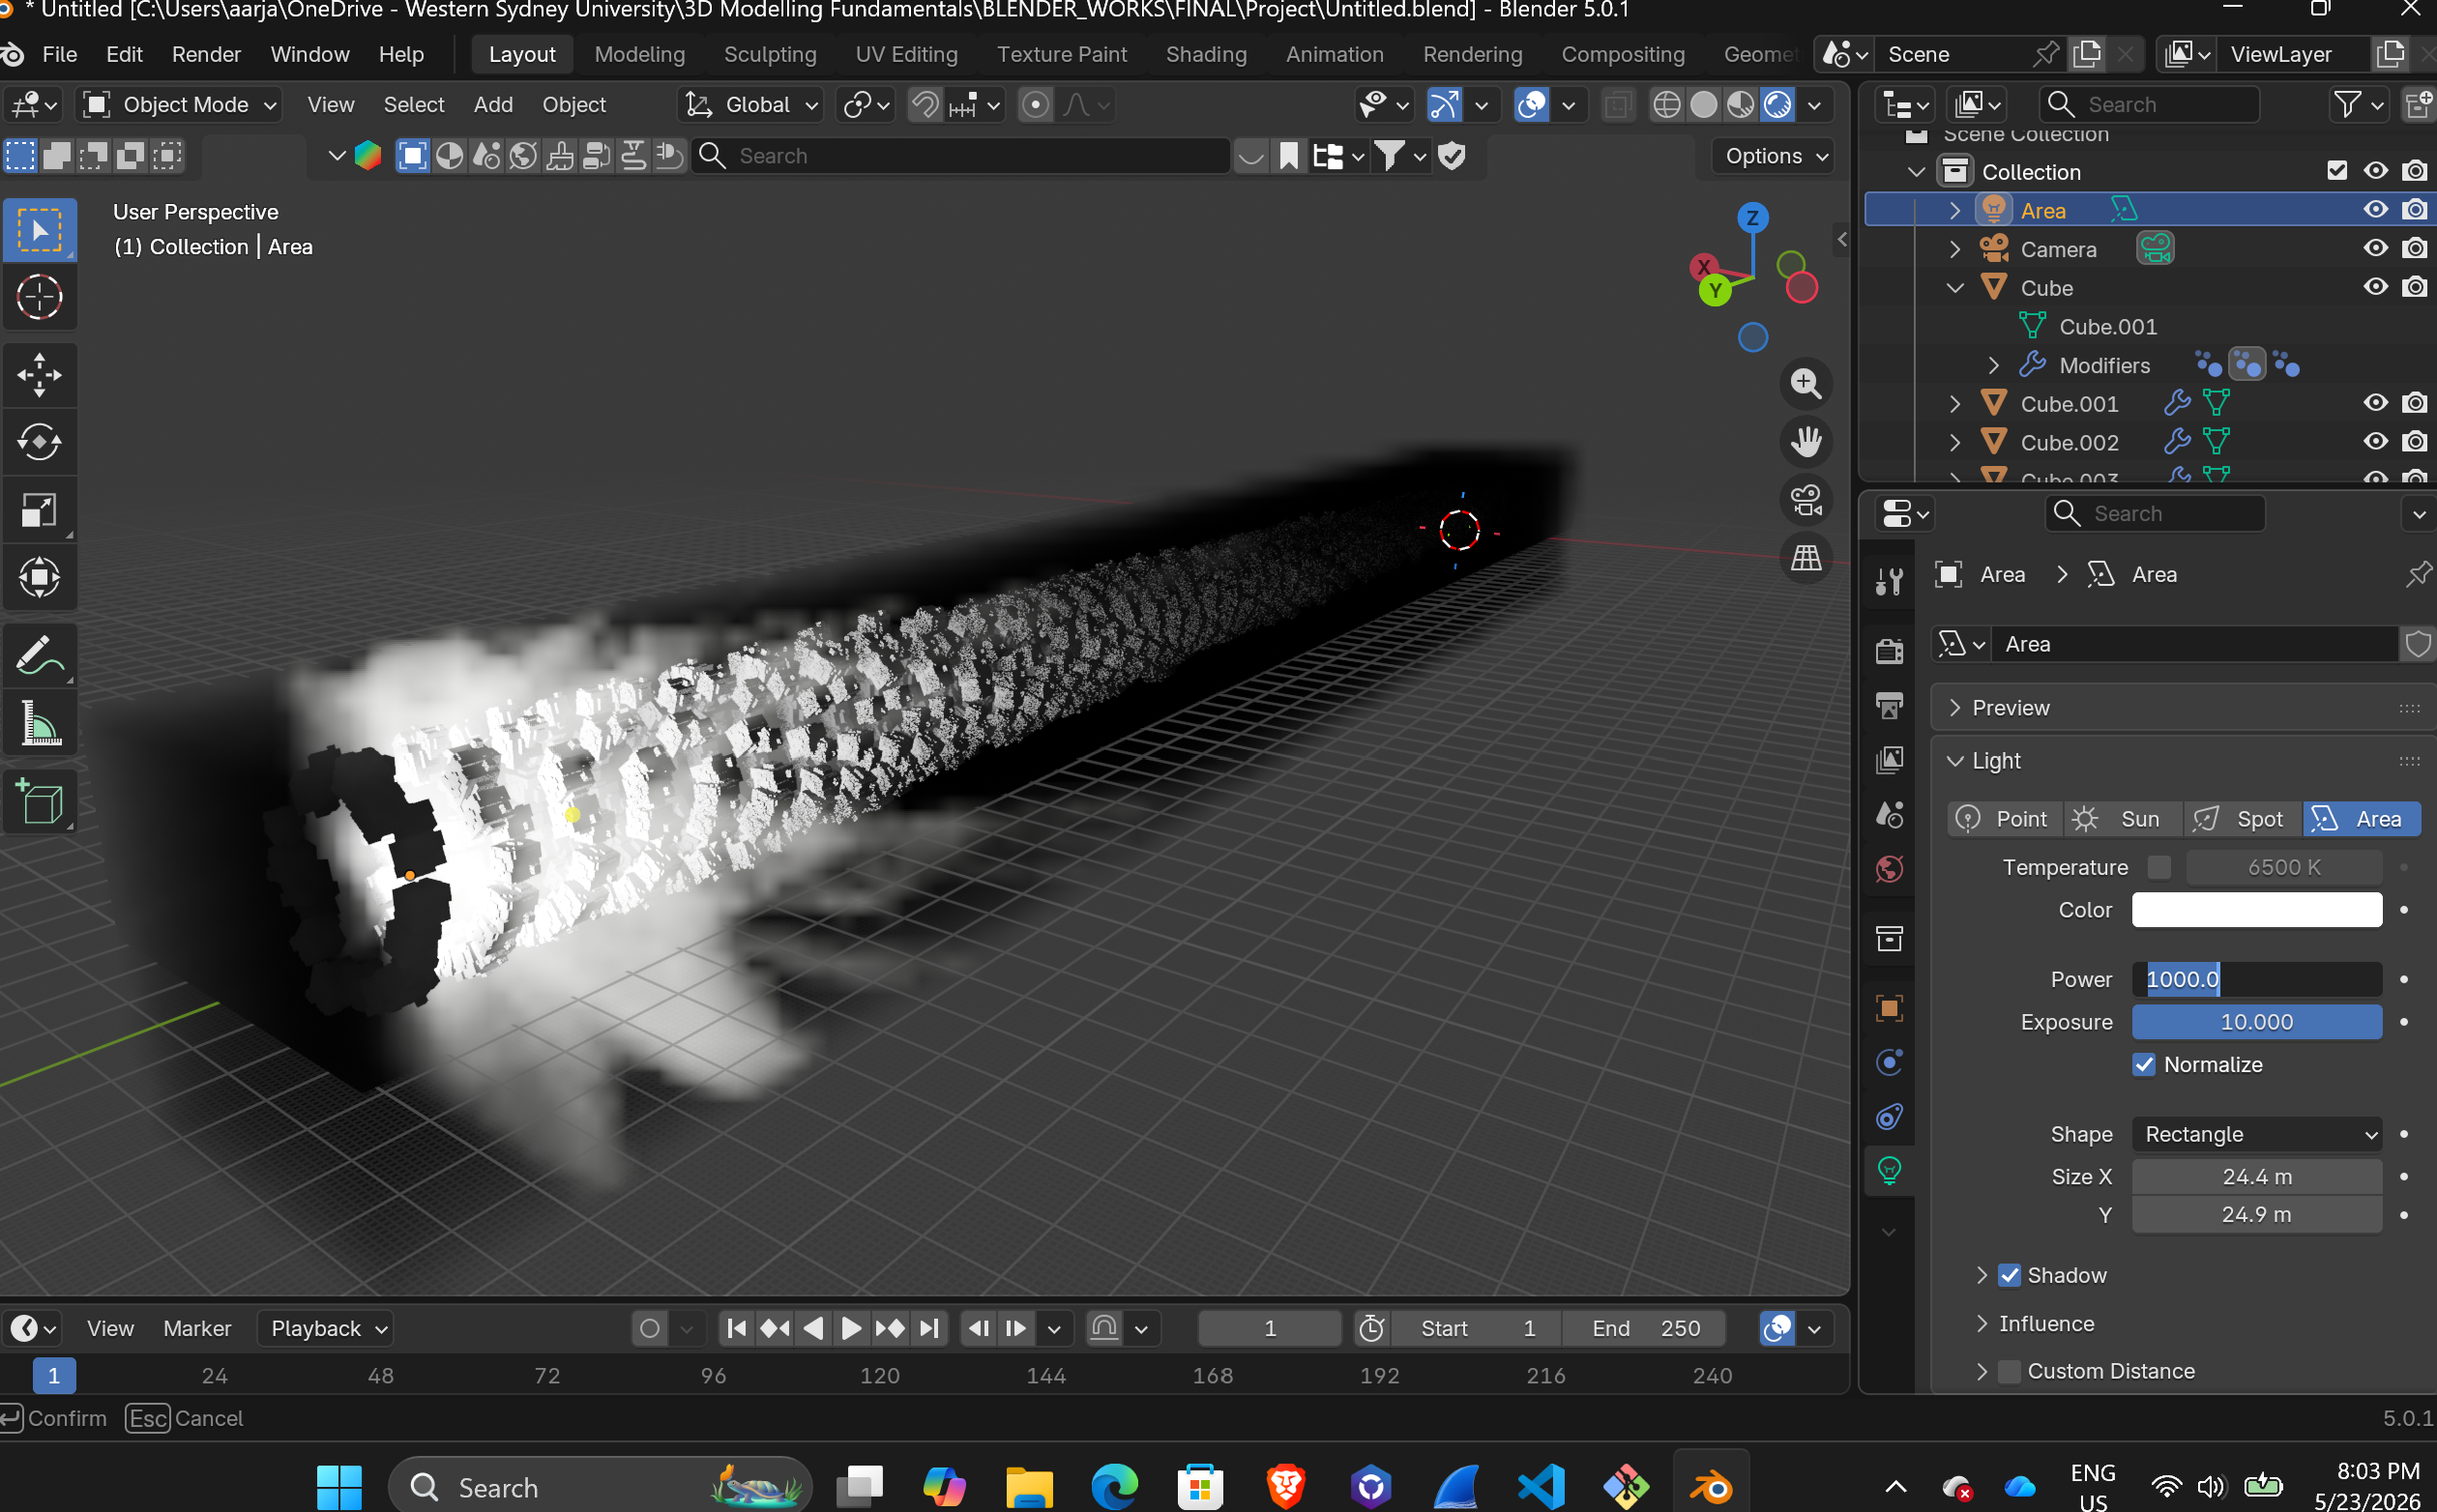Screen dimensions: 2437x1512
Task: Switch perspective/orthographic projection icon
Action: pos(1806,558)
